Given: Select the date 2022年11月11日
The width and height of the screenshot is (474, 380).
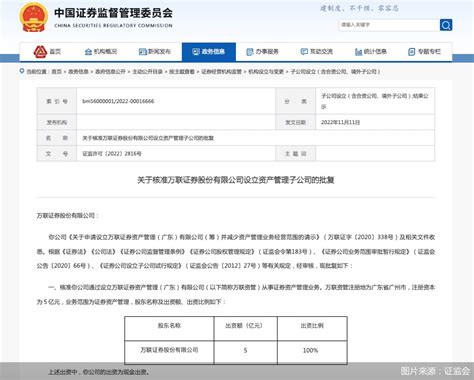Looking at the screenshot, I should point(340,122).
